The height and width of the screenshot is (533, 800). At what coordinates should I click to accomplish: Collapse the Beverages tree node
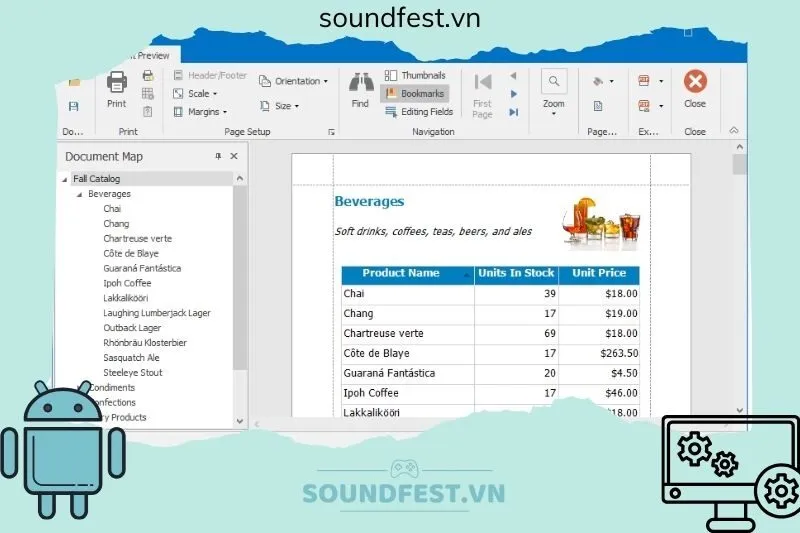(x=80, y=194)
